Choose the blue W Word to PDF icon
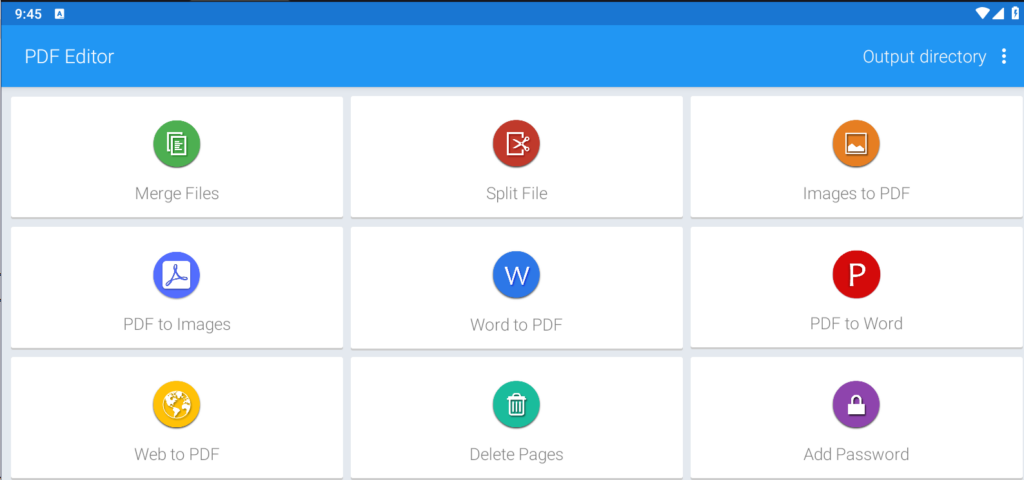Screen dimensions: 1024x480 point(517,275)
